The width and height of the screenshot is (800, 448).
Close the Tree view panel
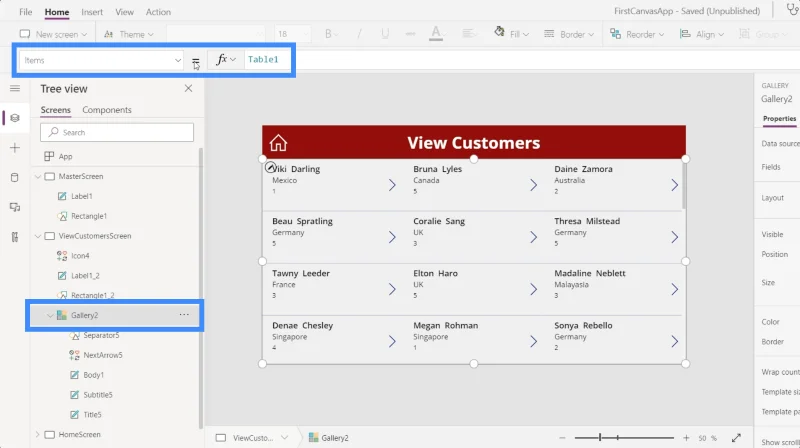[188, 88]
